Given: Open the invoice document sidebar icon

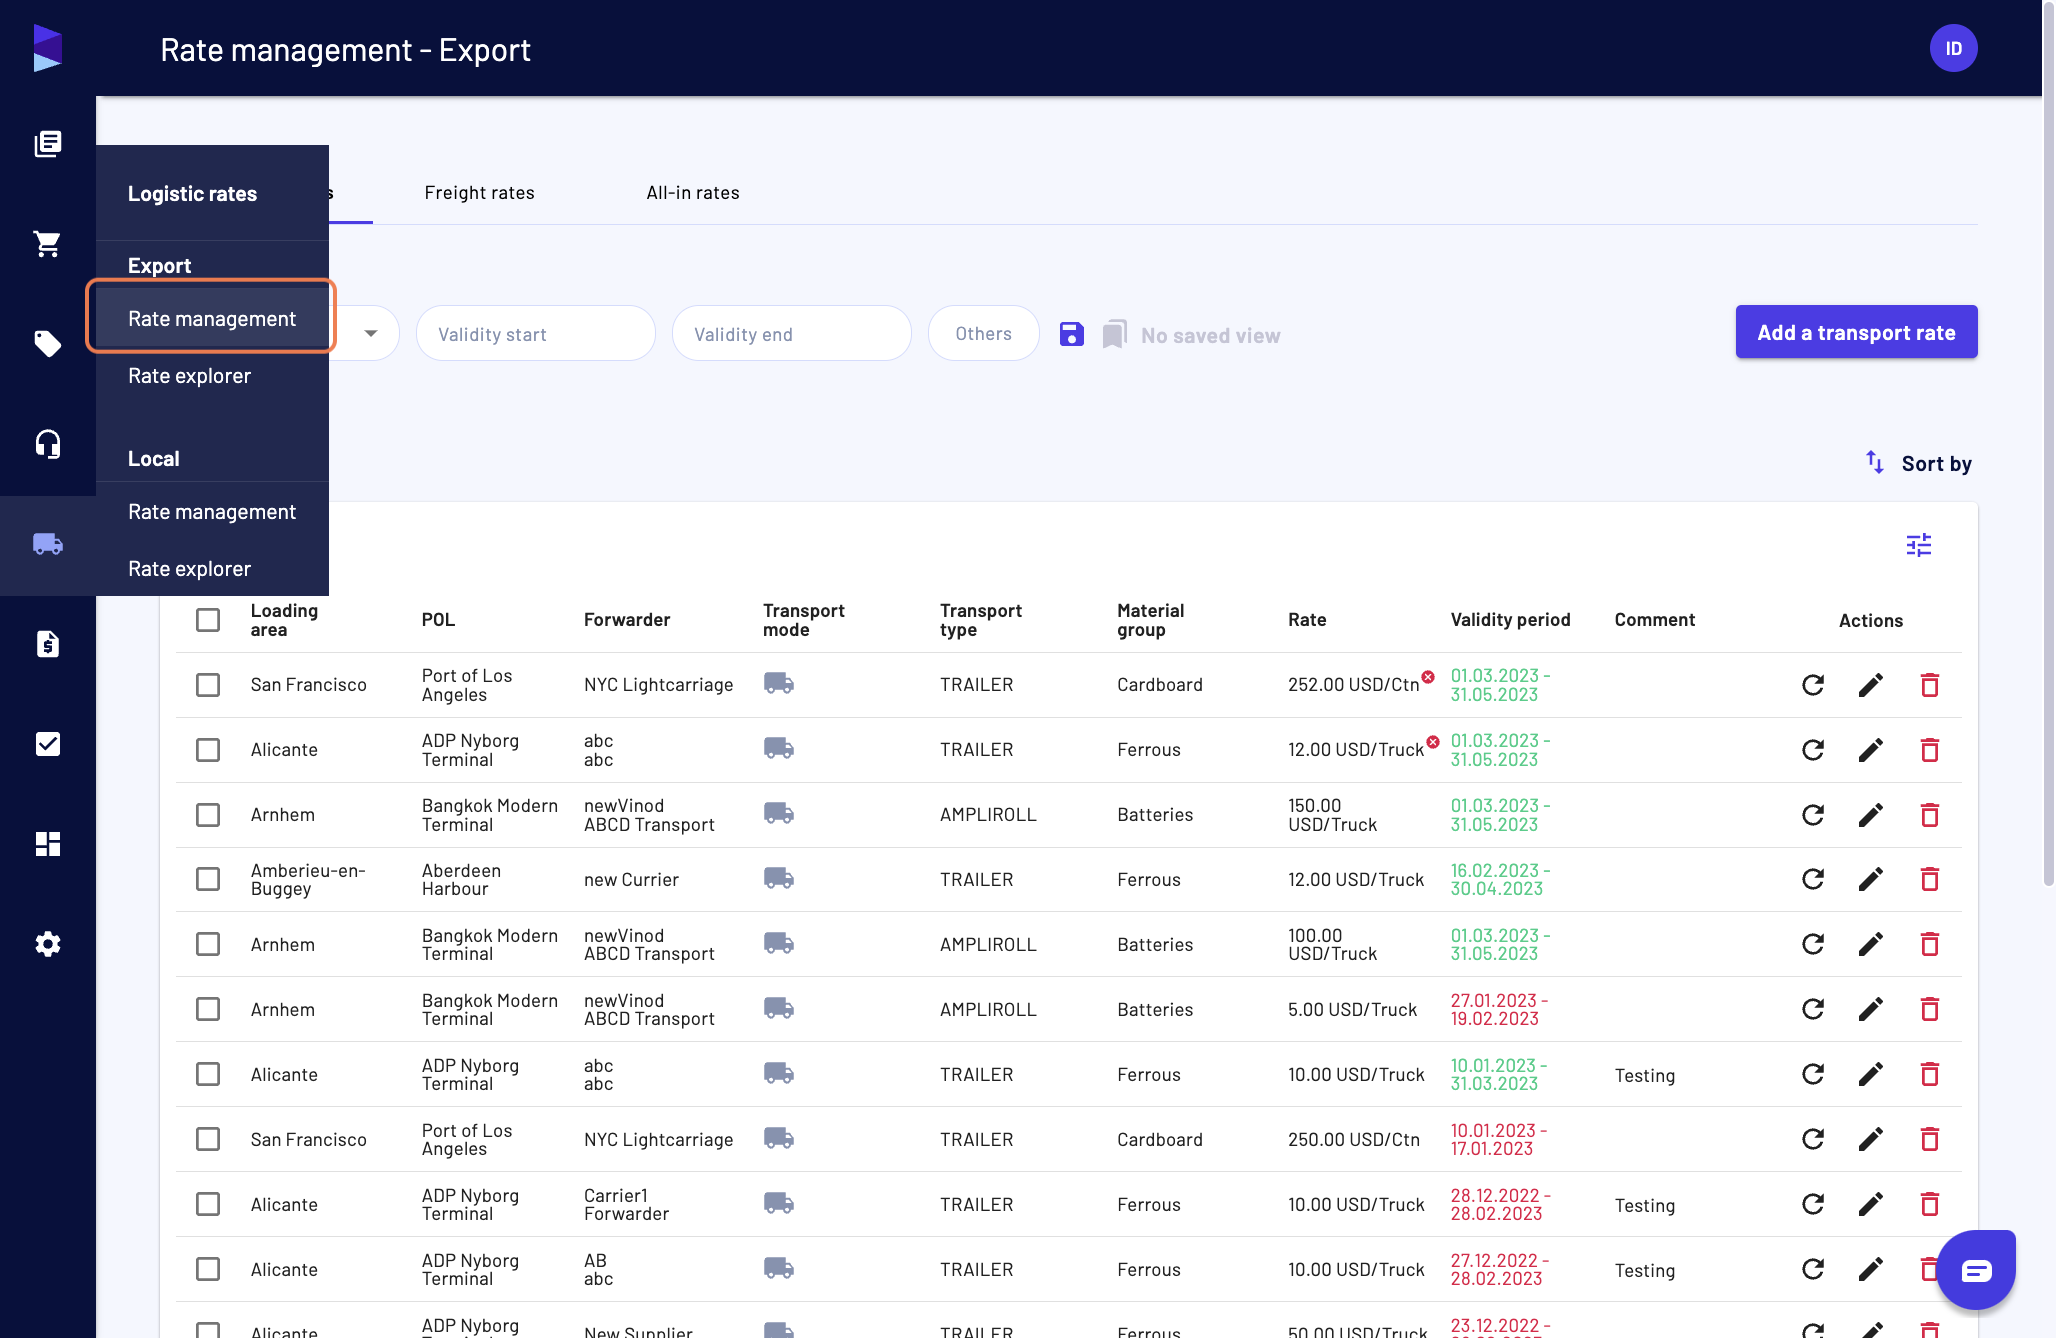Looking at the screenshot, I should (48, 644).
